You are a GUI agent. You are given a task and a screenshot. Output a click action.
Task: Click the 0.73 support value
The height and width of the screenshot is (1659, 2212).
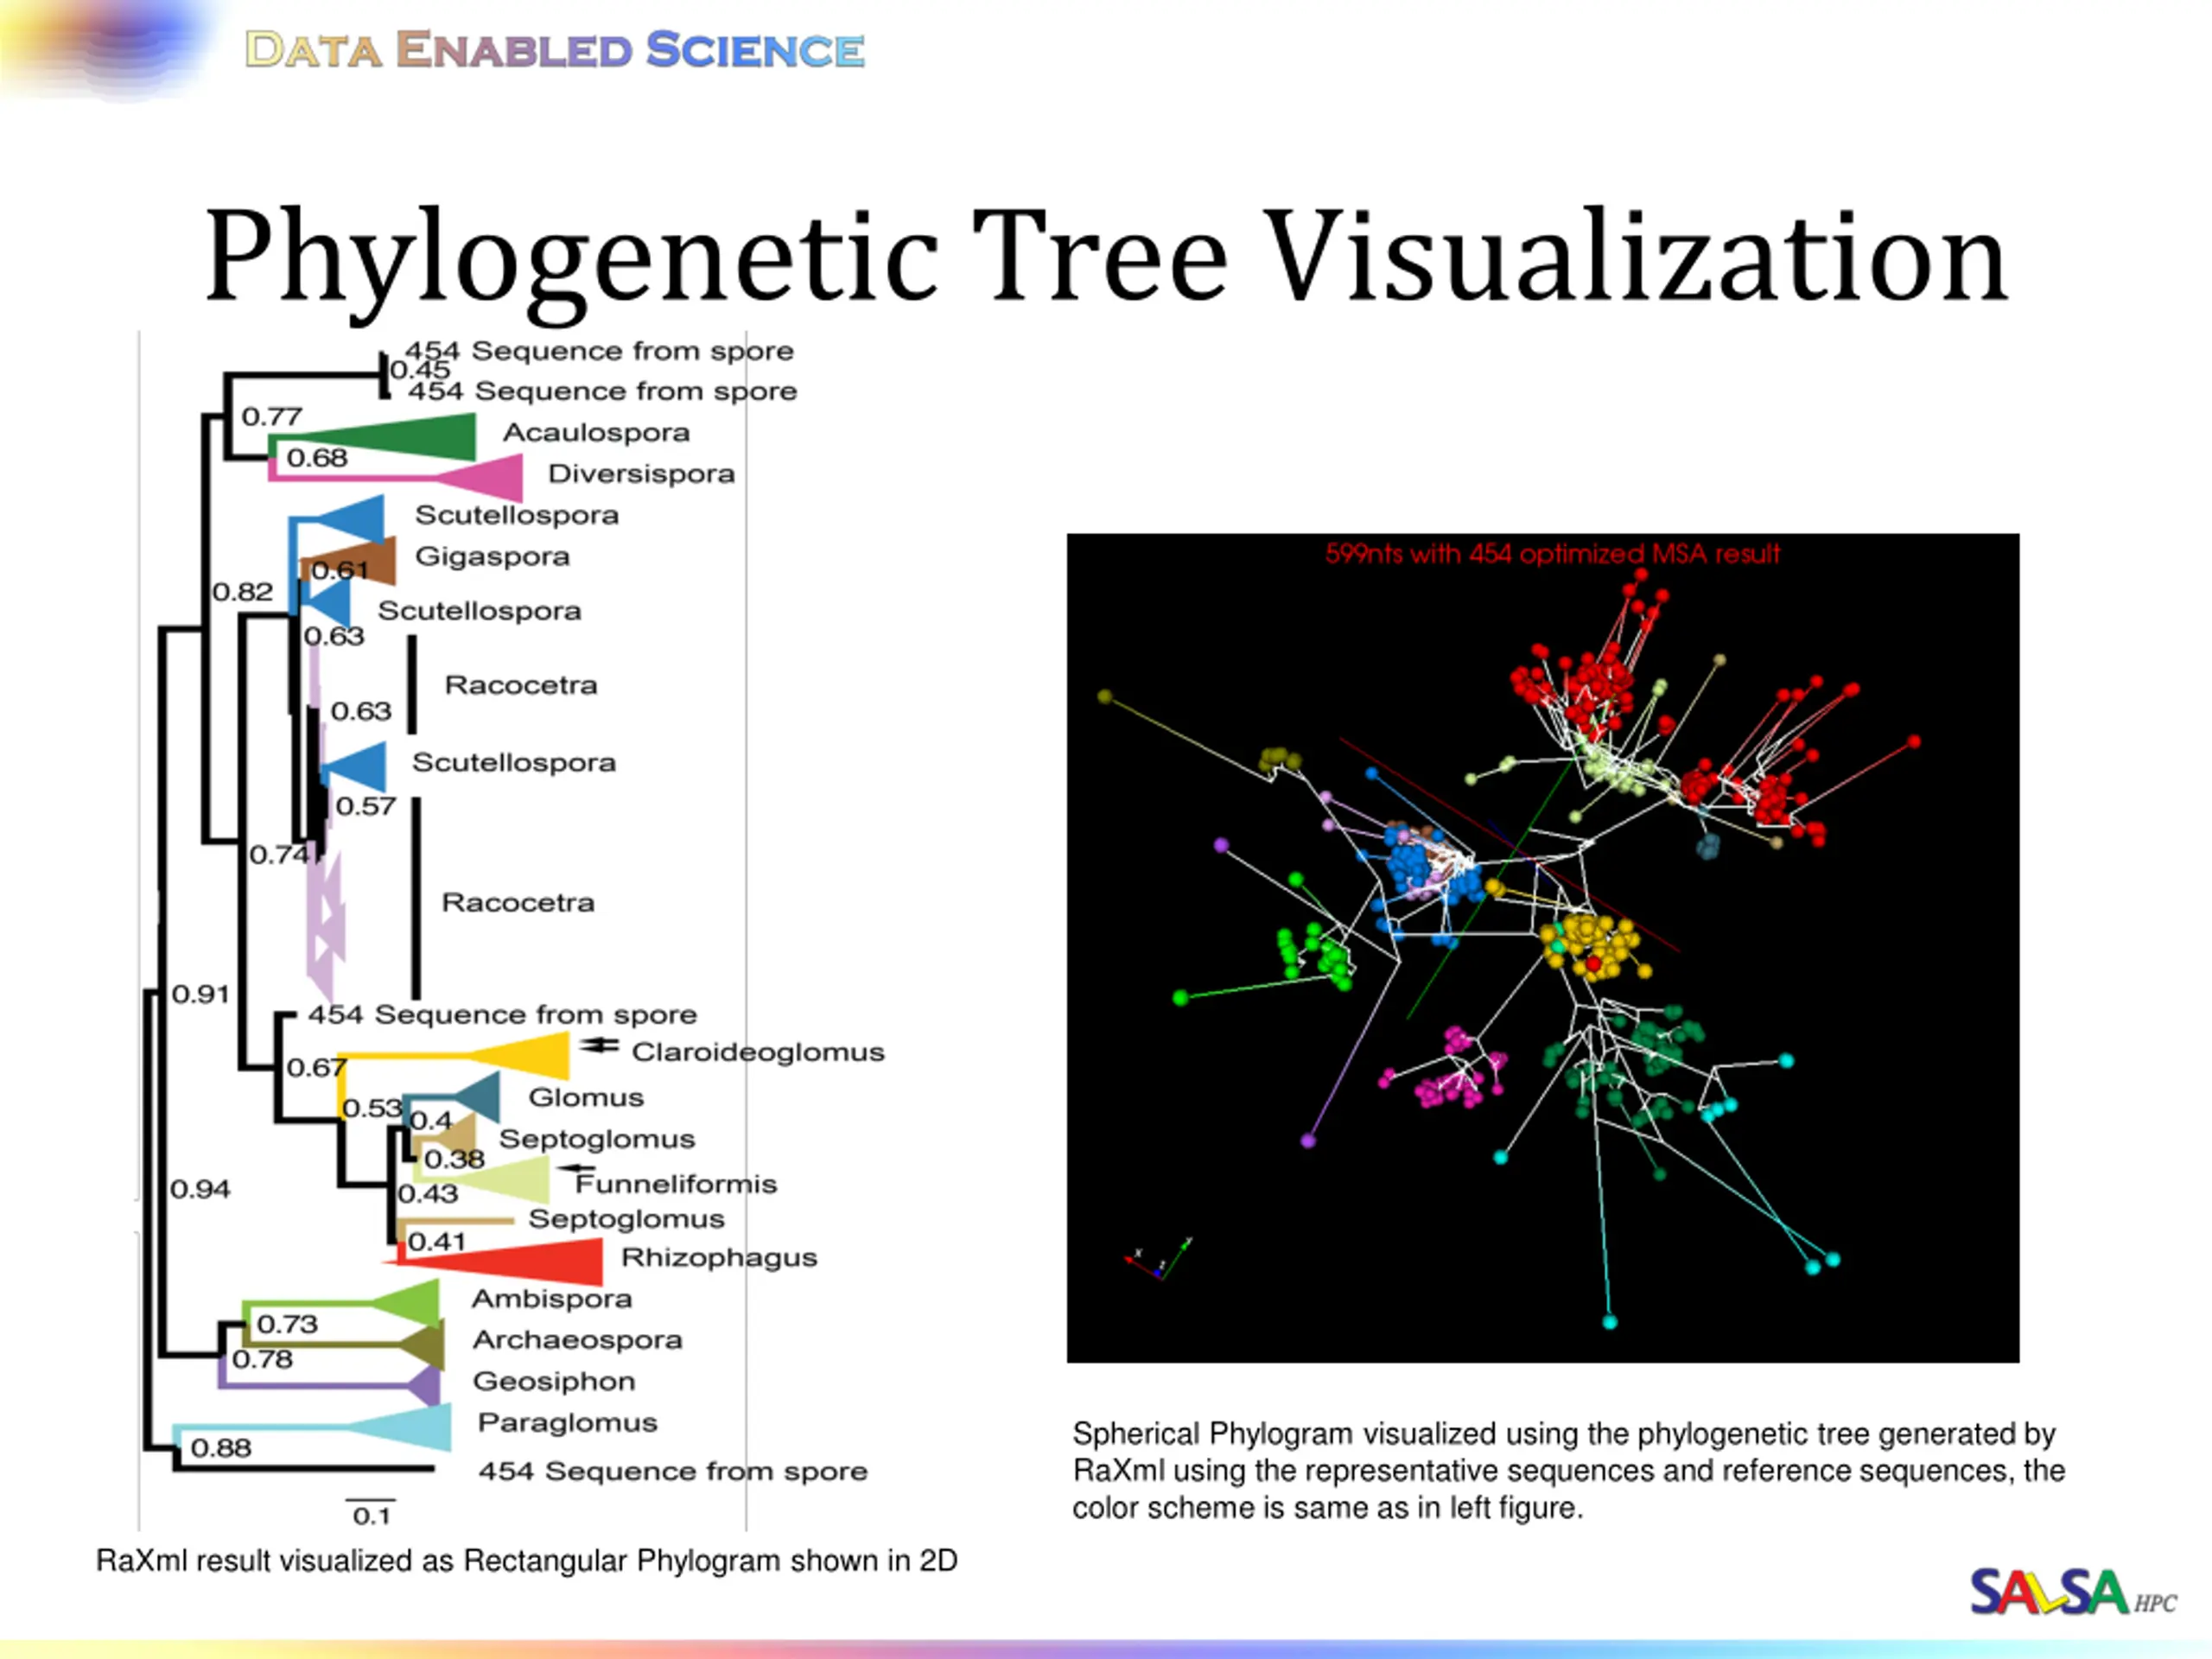(x=287, y=1324)
